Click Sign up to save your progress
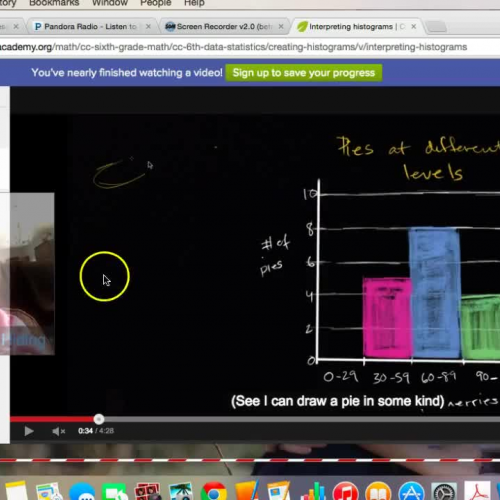This screenshot has height=500, width=500. [x=304, y=73]
